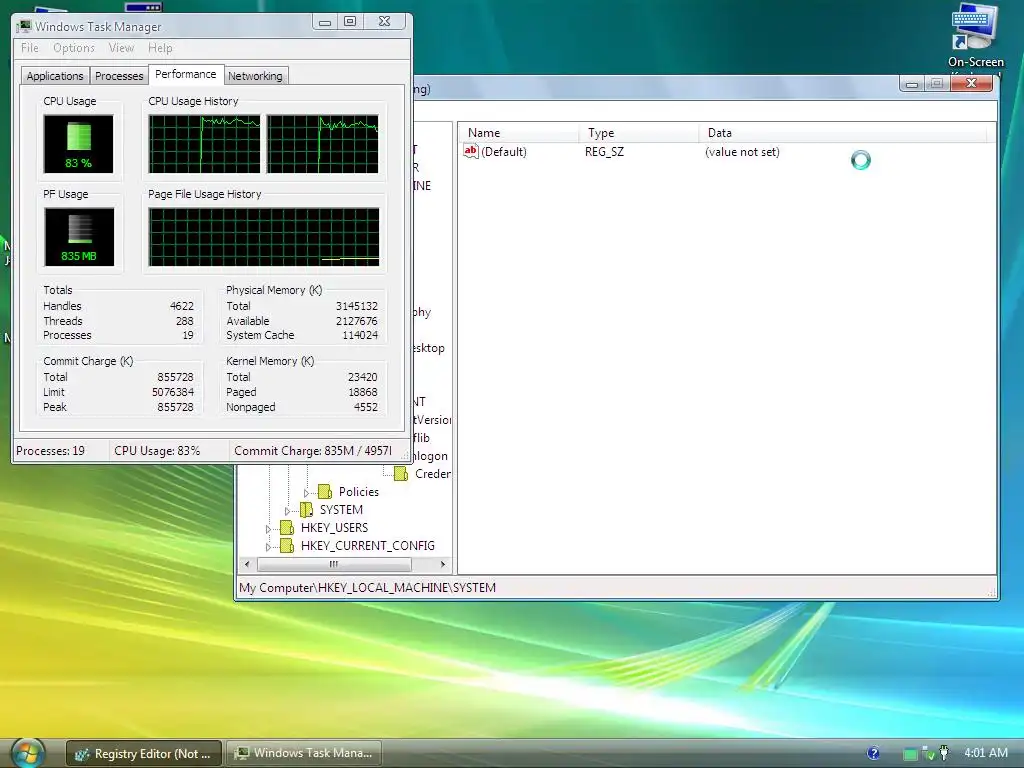Image resolution: width=1024 pixels, height=768 pixels.
Task: Open the File menu in Task Manager
Action: [29, 48]
